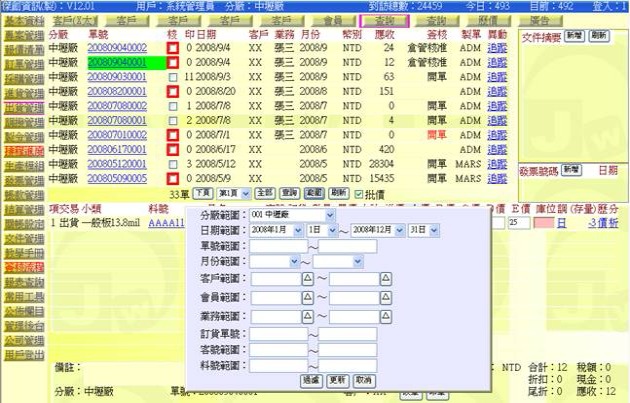The height and width of the screenshot is (403, 630).
Task: Click the triangle lookup icon beside second 客戶範圍 field
Action: click(x=386, y=279)
